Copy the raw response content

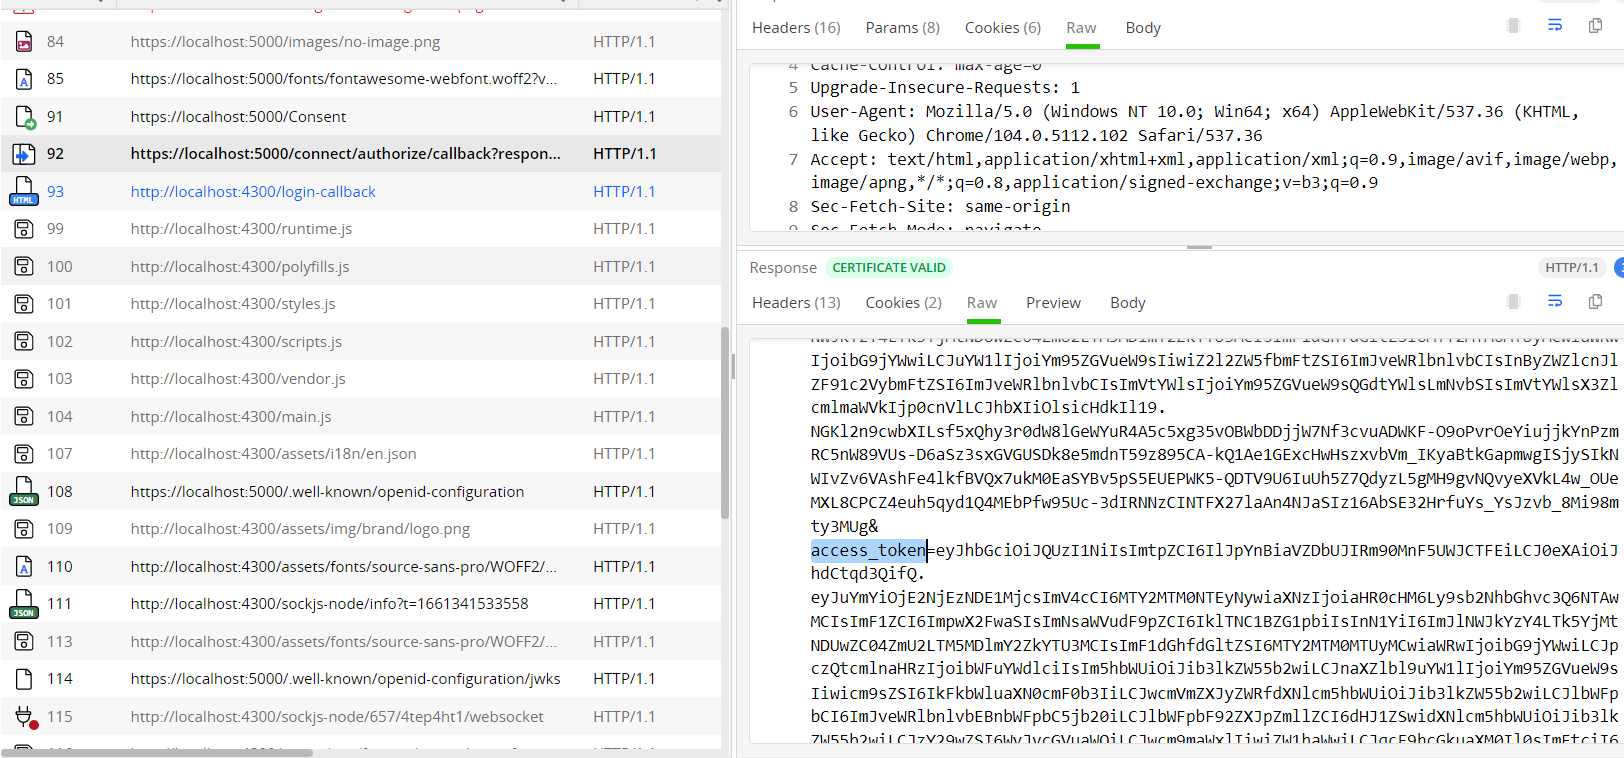coord(1596,301)
